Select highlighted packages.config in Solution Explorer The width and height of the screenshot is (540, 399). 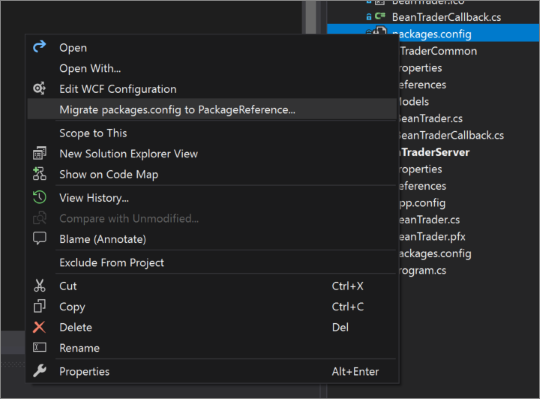click(432, 34)
